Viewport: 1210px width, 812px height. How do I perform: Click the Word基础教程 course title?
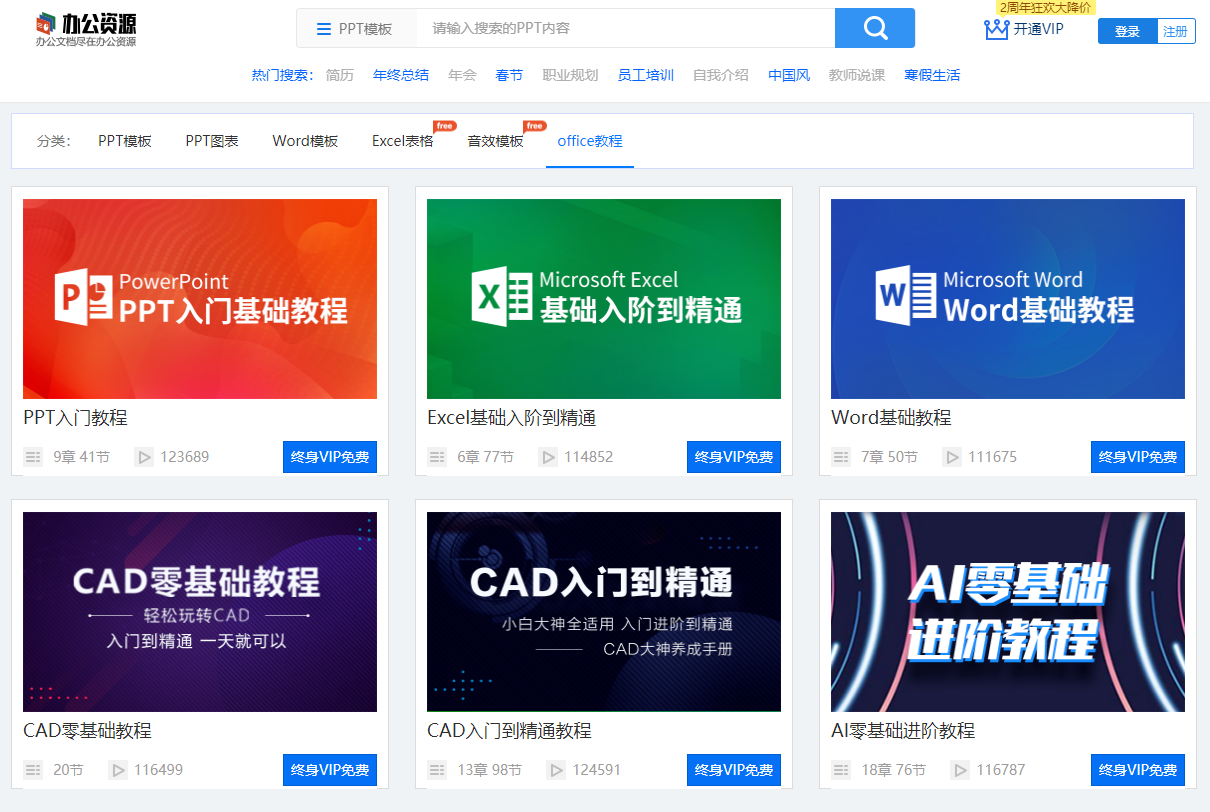891,418
